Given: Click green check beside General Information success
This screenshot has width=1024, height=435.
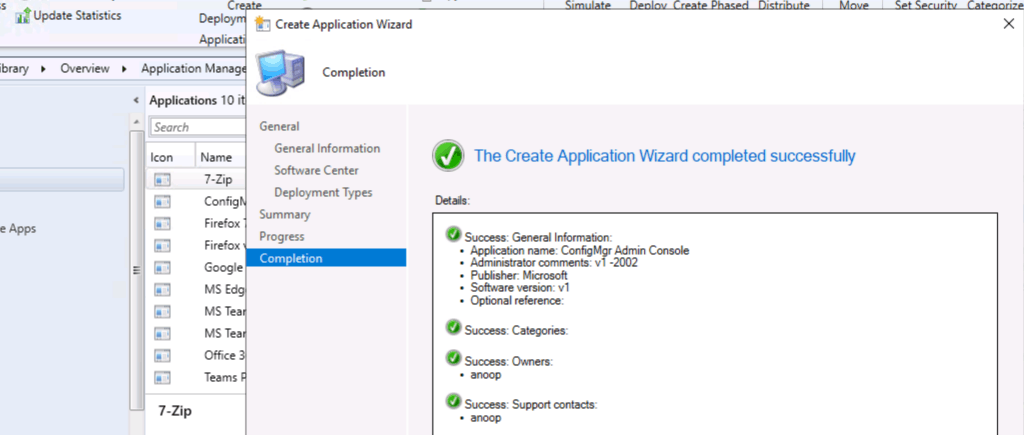Looking at the screenshot, I should (453, 234).
